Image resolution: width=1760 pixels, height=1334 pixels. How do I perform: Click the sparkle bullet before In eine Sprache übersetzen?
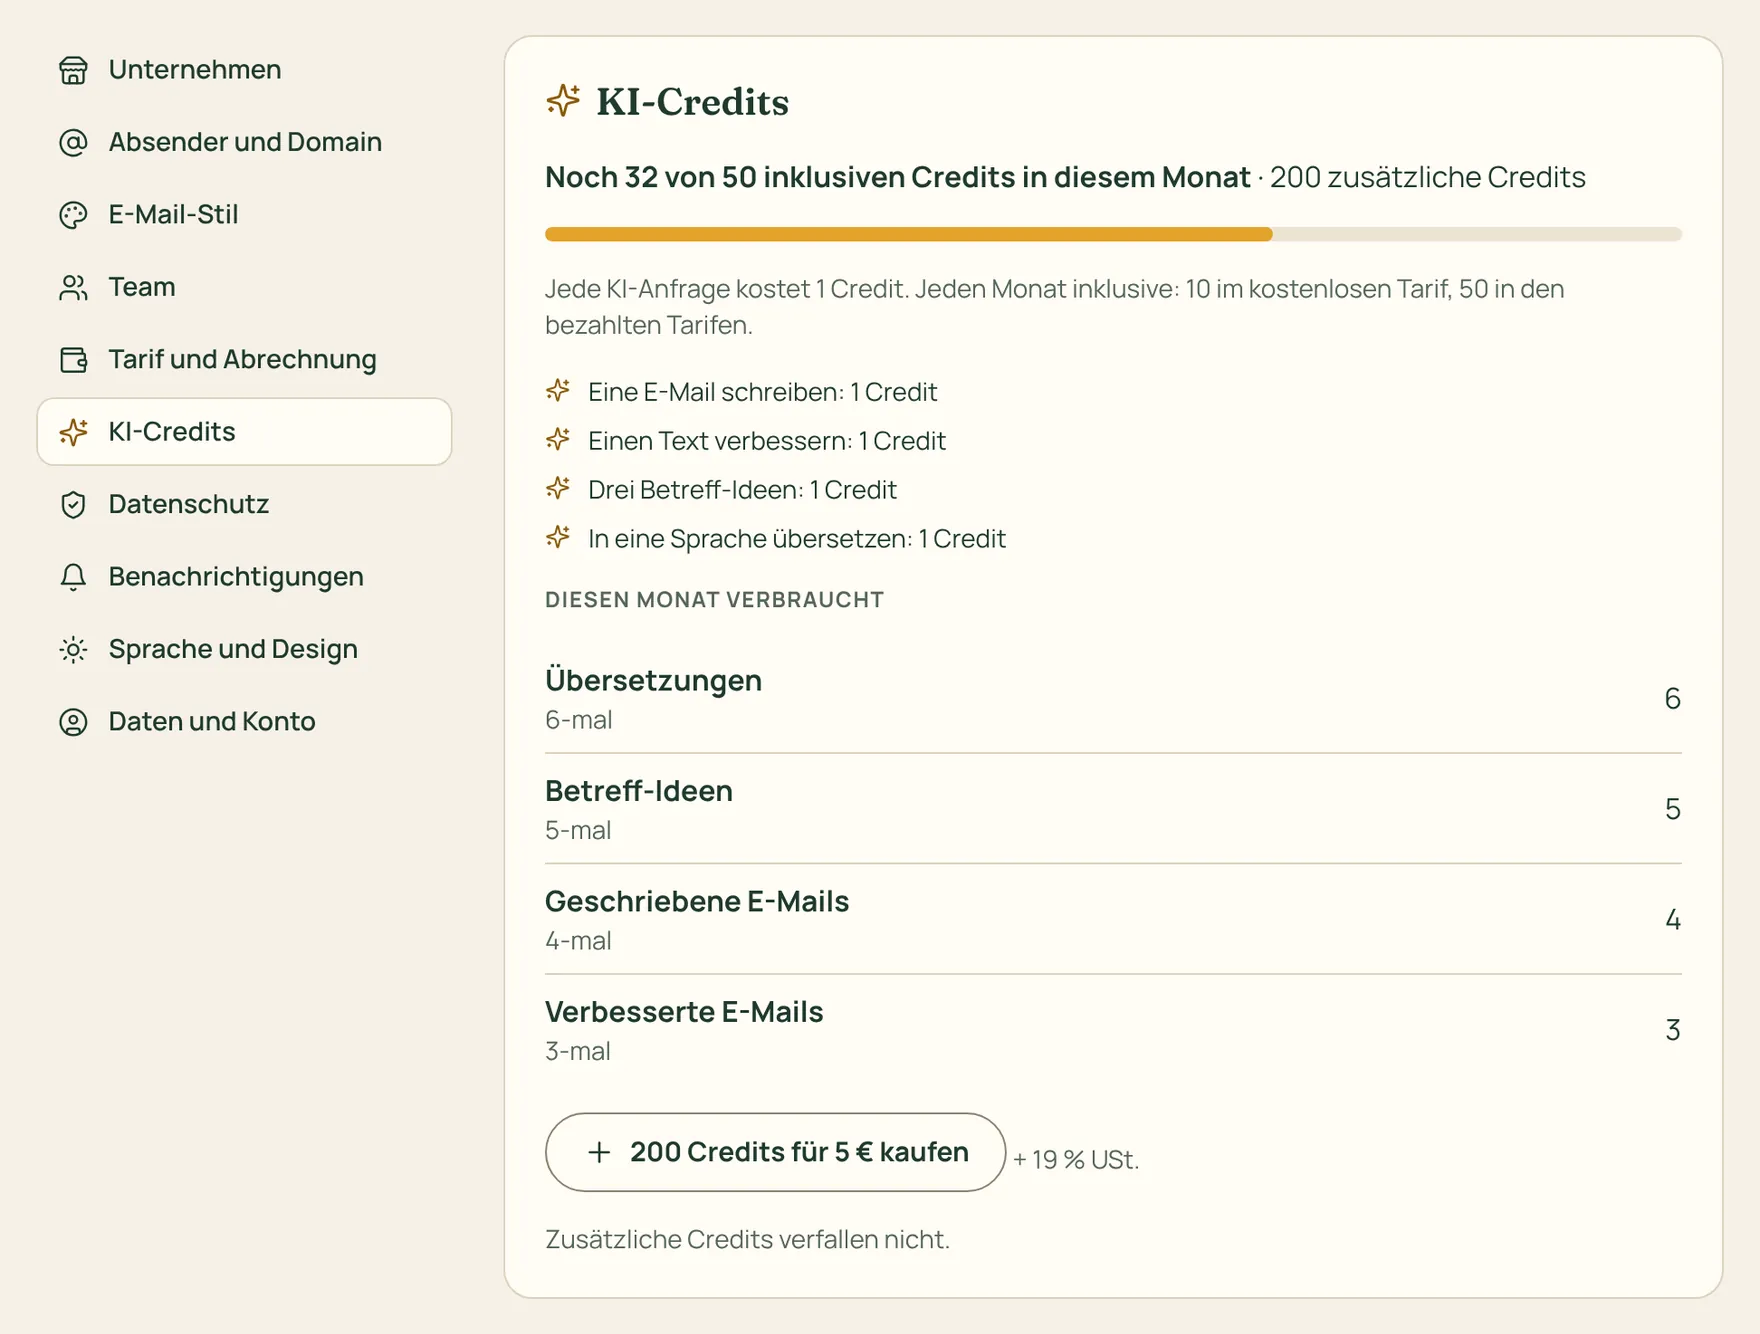[558, 537]
